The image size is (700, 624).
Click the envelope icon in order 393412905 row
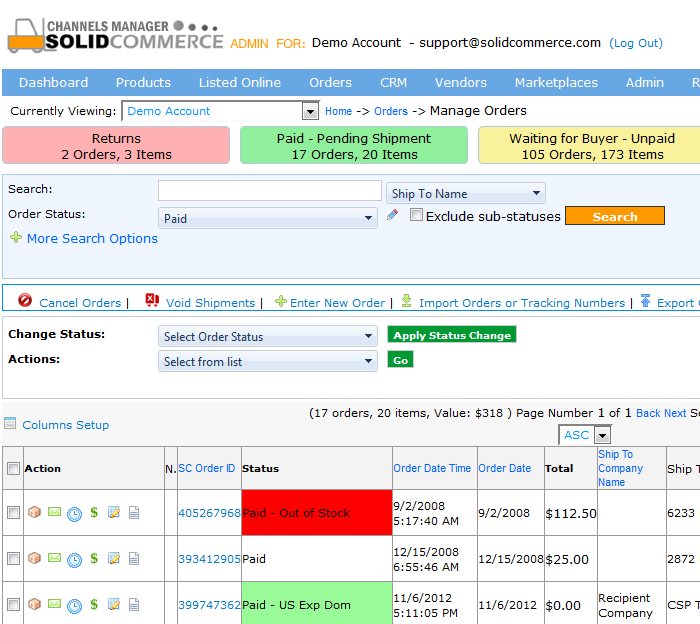coord(54,557)
